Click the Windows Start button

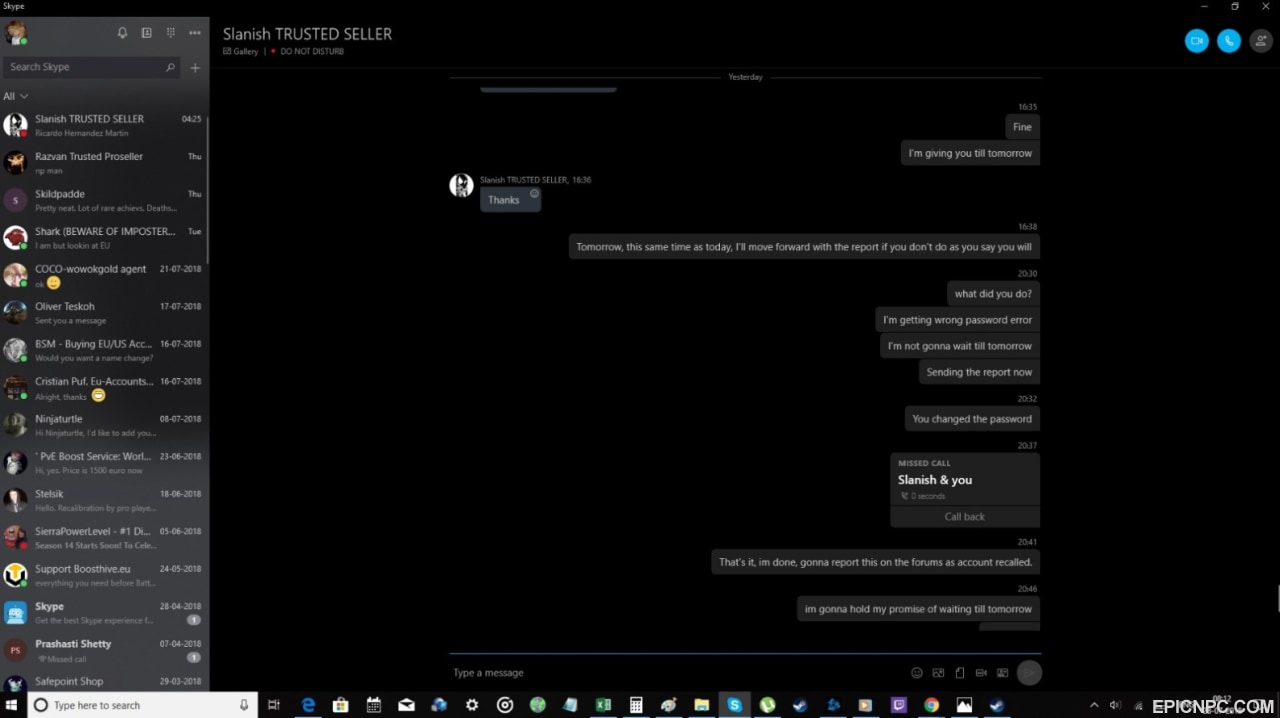pyautogui.click(x=12, y=705)
